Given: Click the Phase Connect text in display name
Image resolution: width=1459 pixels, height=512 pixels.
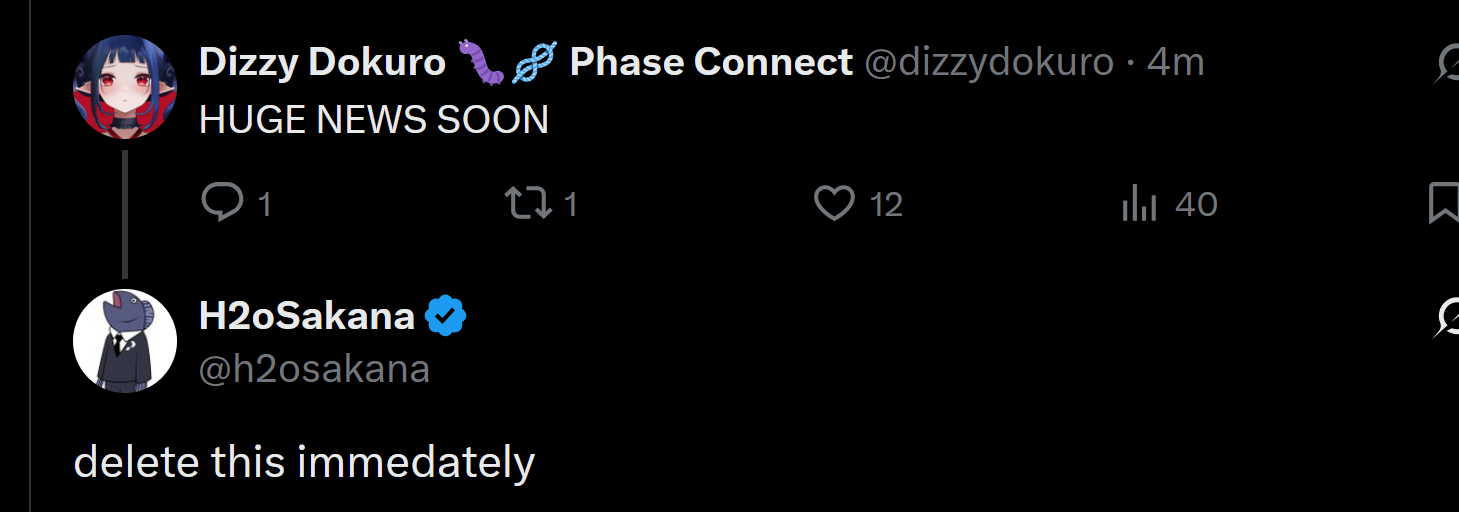Looking at the screenshot, I should 711,63.
